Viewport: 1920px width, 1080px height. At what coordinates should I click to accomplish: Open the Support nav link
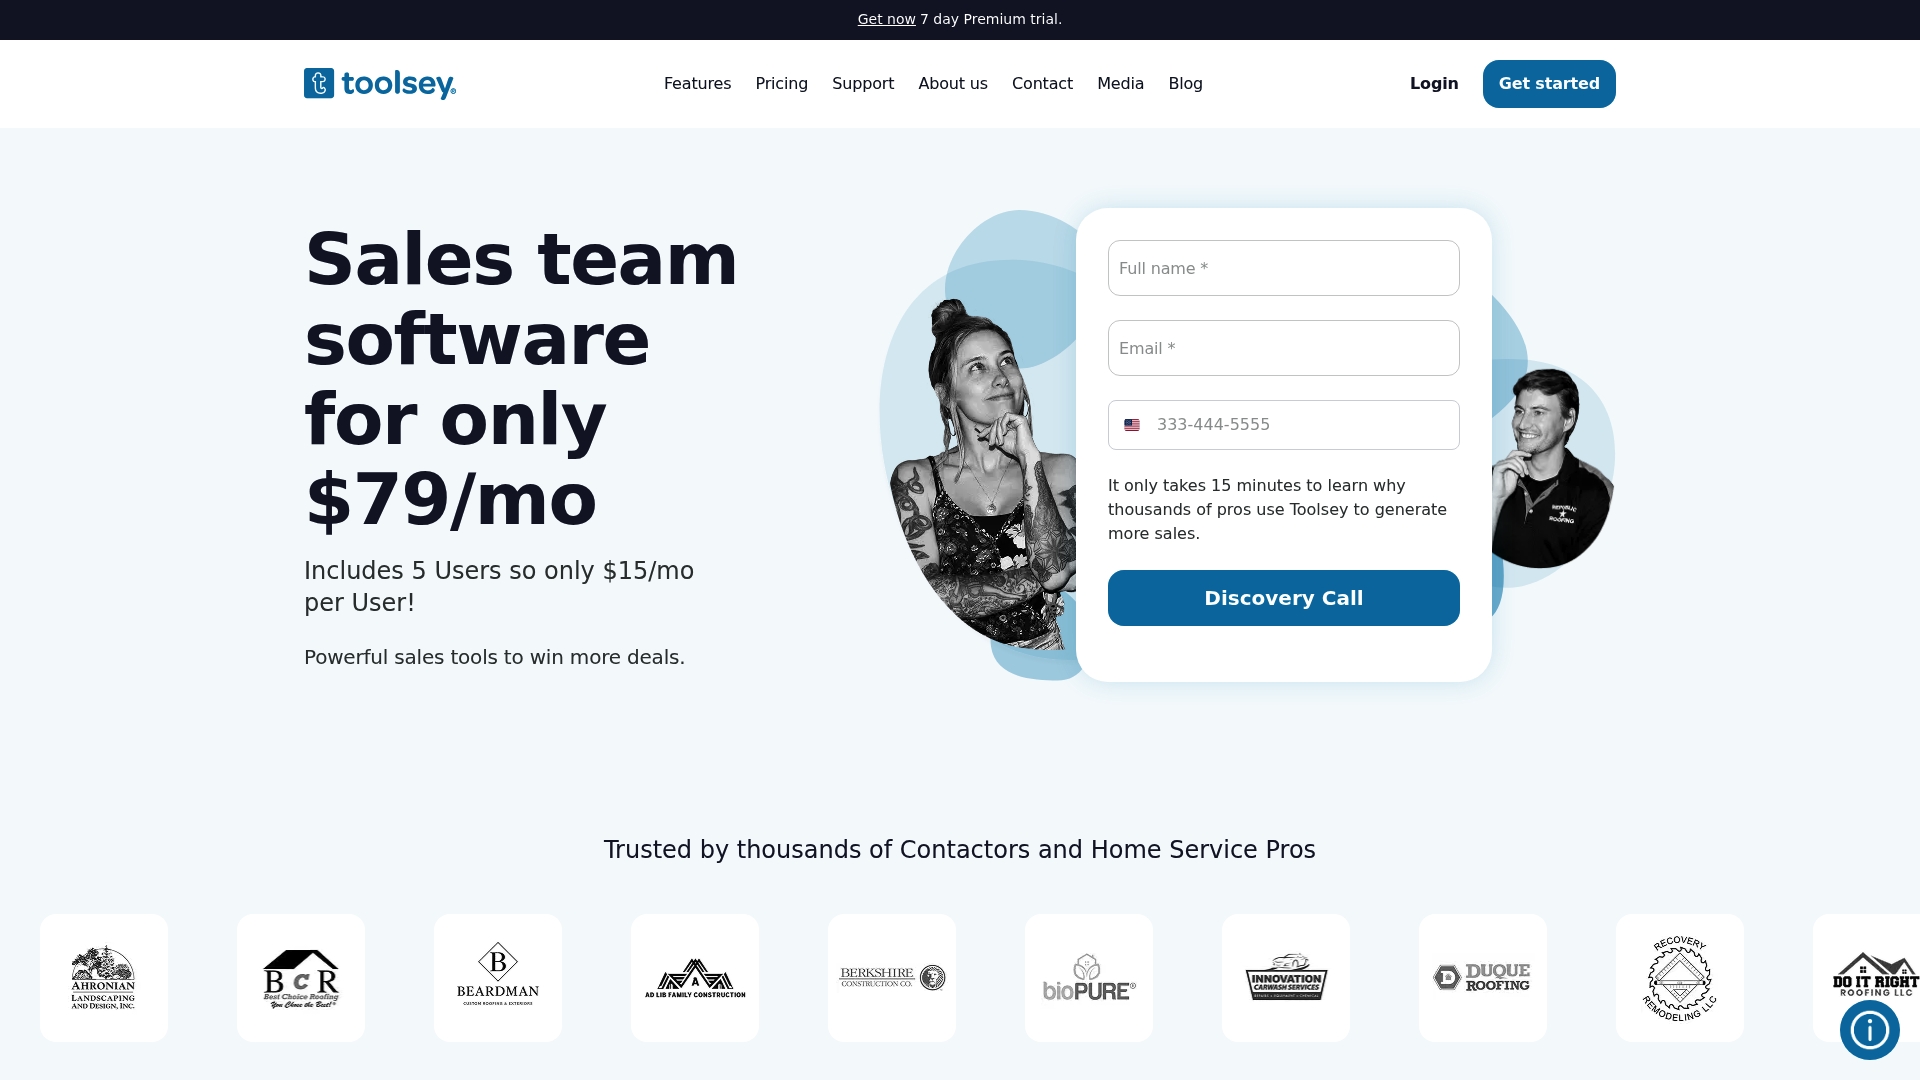point(863,84)
